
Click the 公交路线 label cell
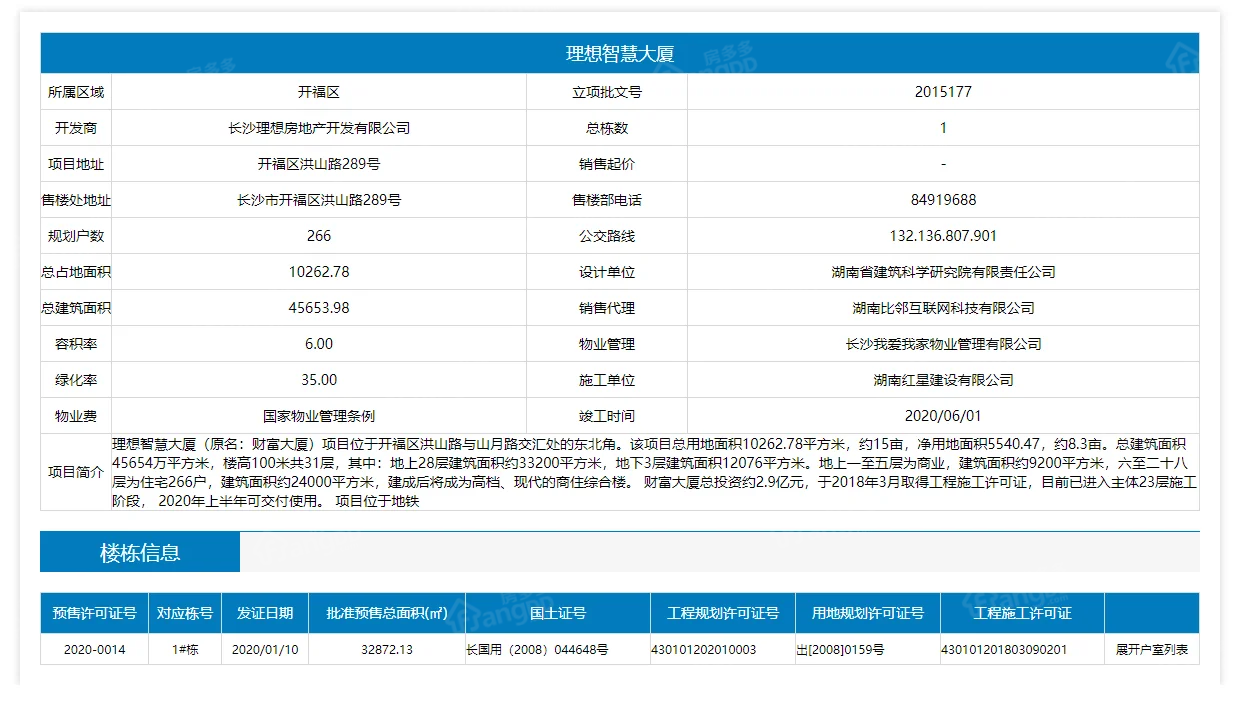[x=607, y=236]
